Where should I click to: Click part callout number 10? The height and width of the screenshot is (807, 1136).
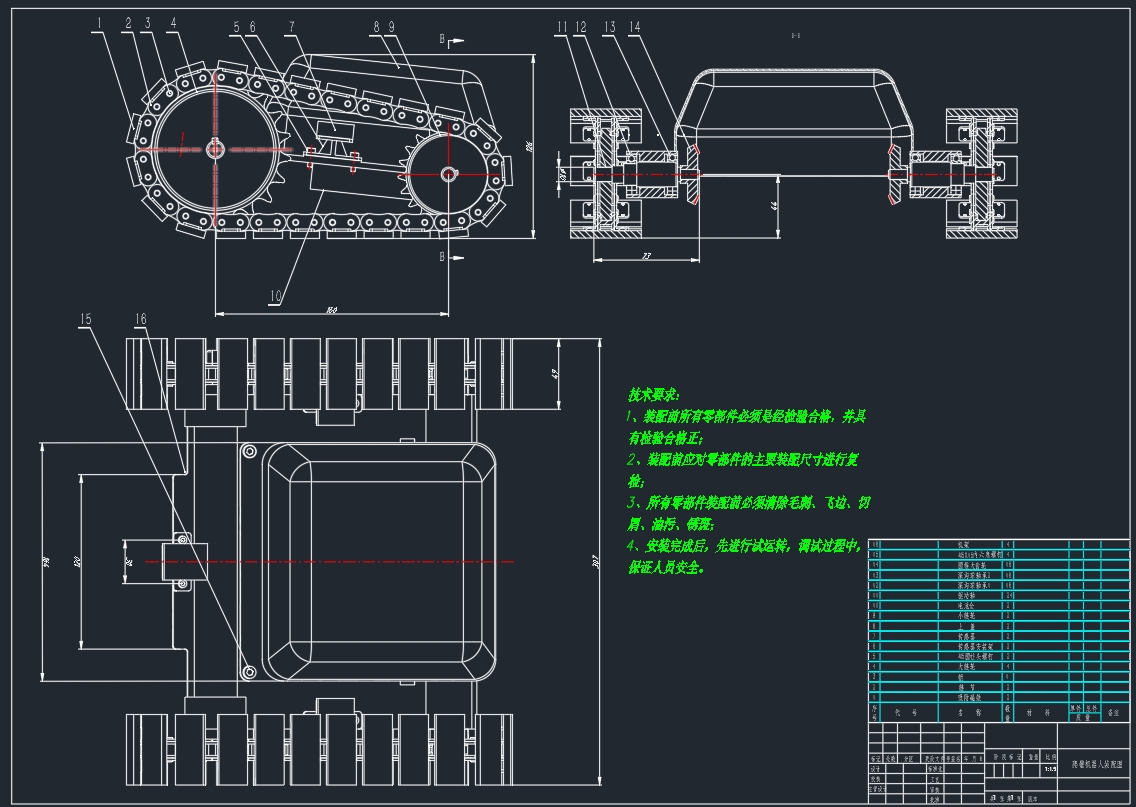click(275, 296)
